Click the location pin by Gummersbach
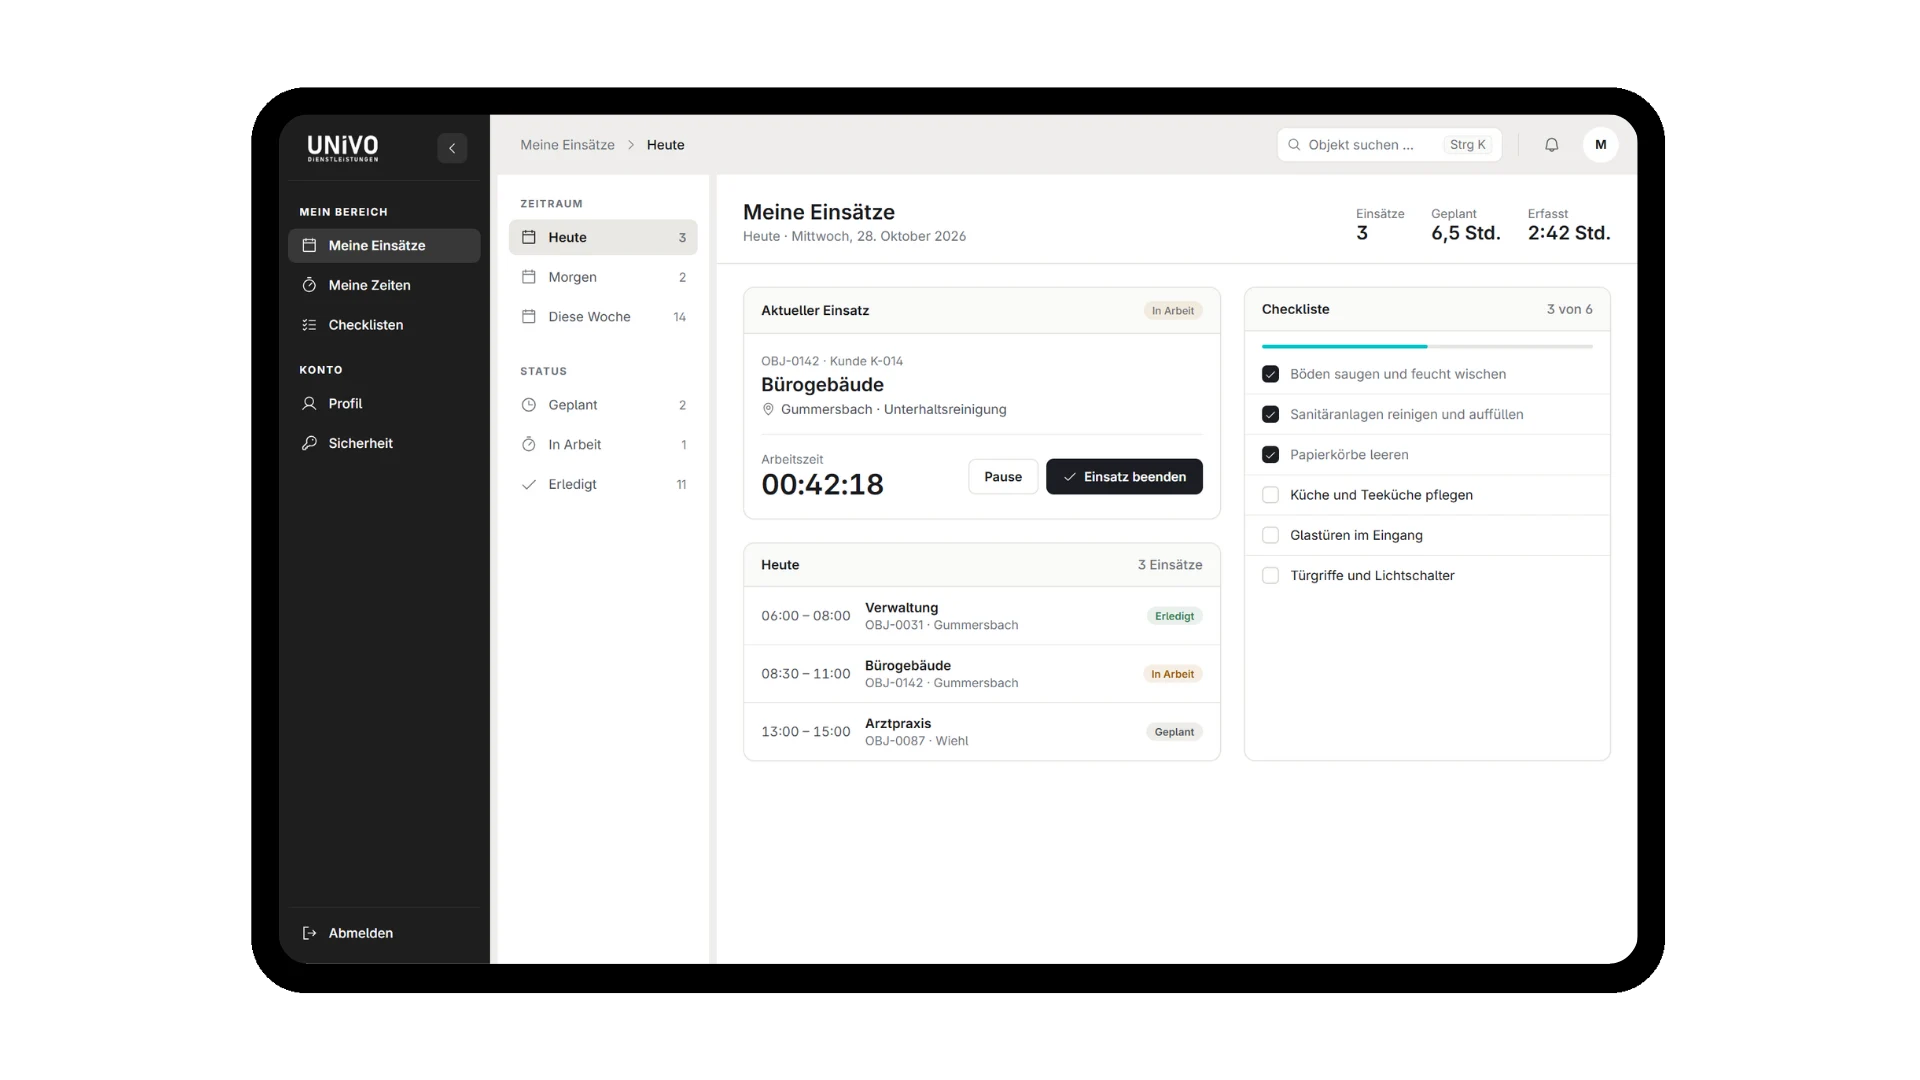The image size is (1920, 1080). pos(768,410)
